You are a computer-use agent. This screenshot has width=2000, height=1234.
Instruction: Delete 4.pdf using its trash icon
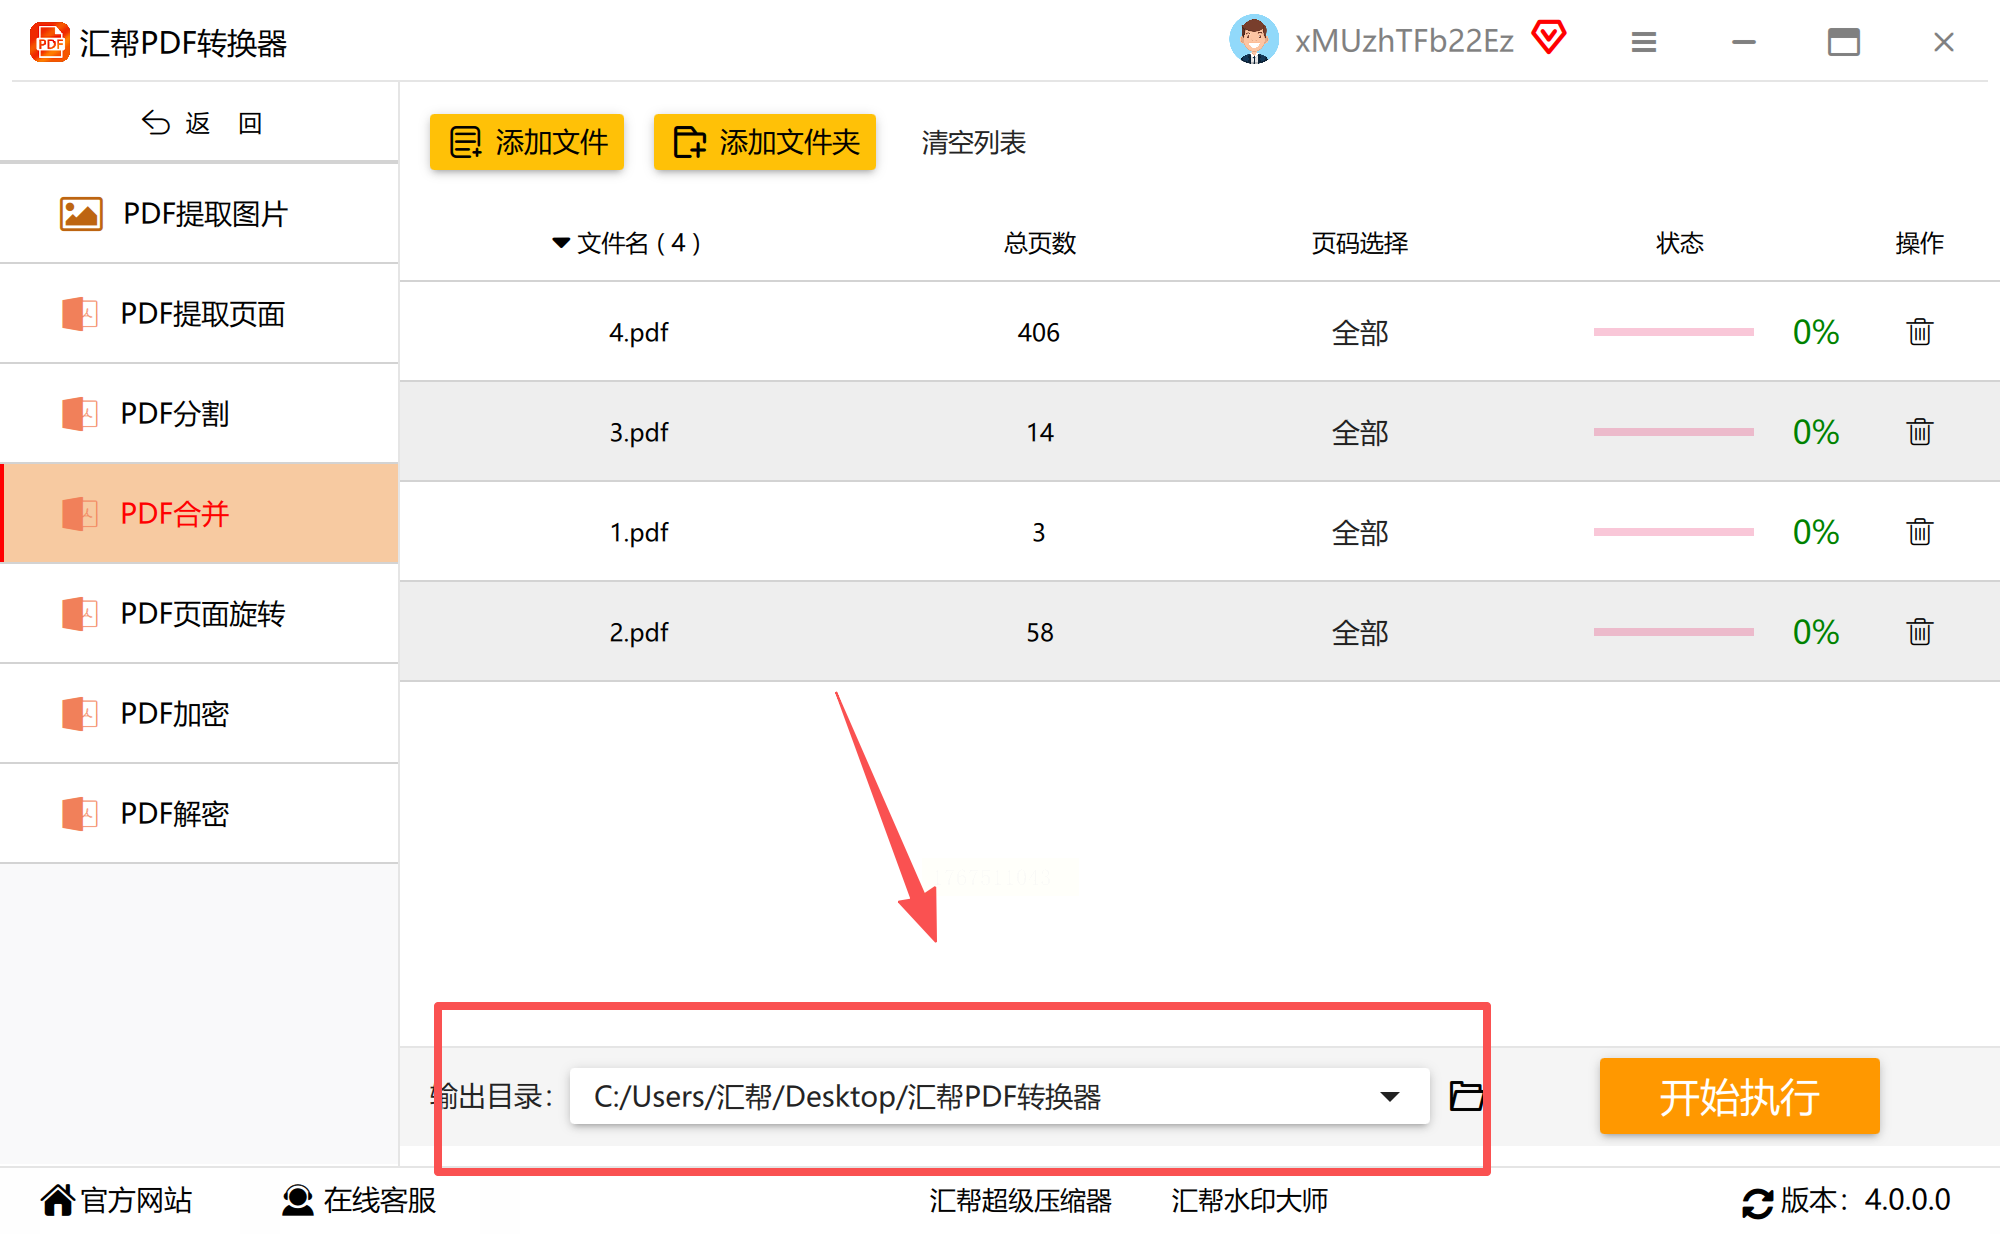1919,332
